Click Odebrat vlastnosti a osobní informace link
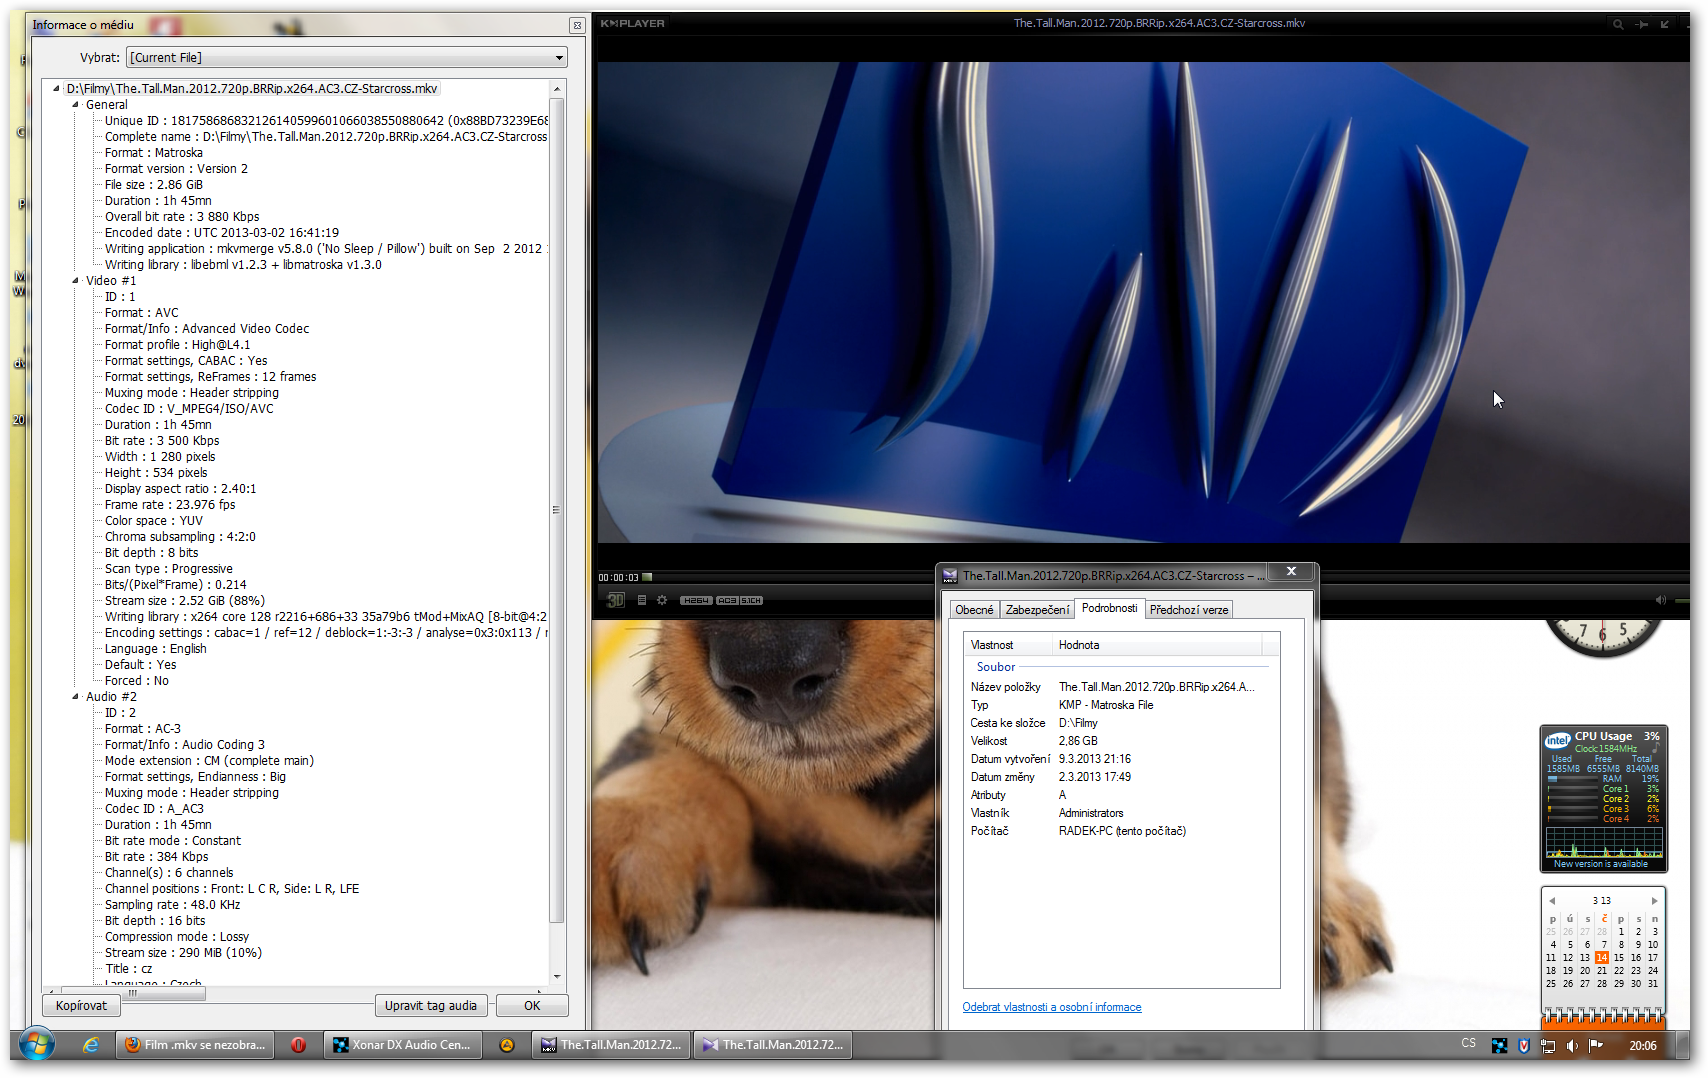 coord(1052,1007)
